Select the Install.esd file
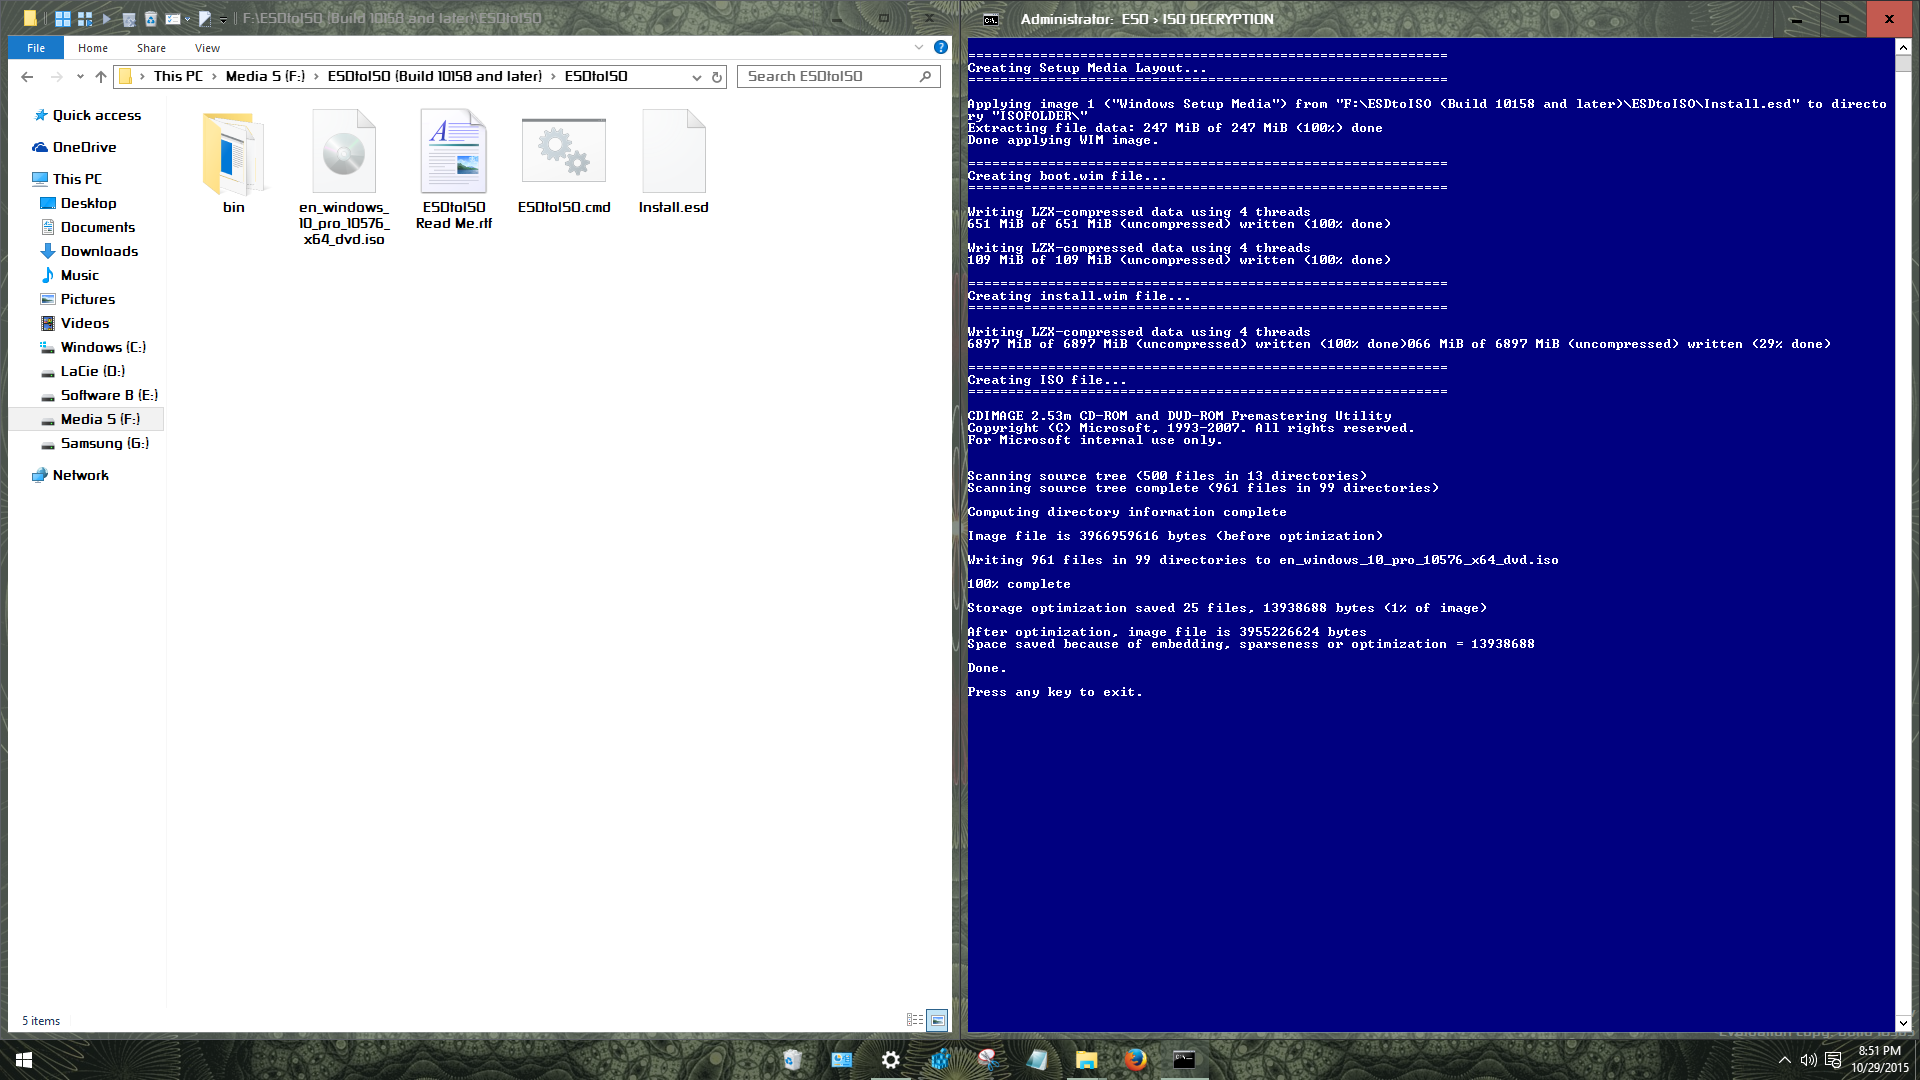 (x=673, y=162)
